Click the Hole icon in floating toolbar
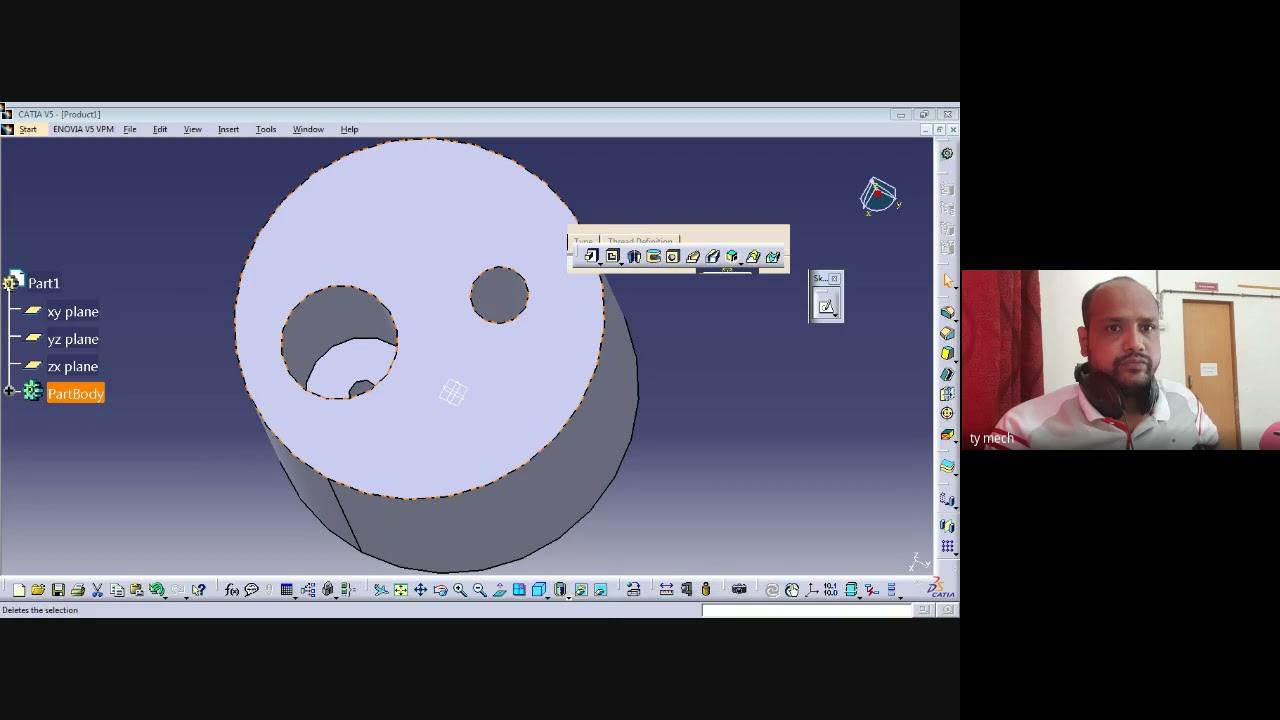 (x=673, y=257)
